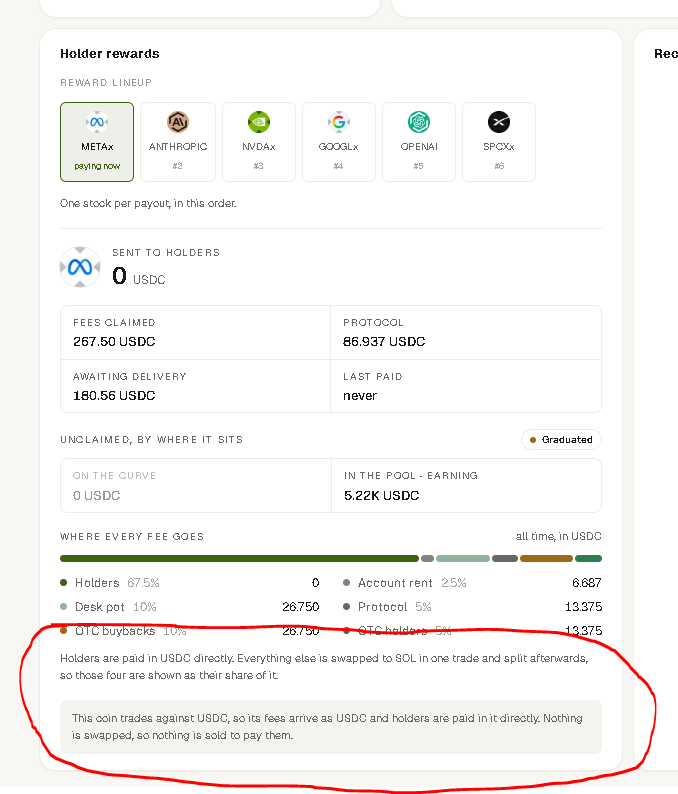Click the dark gray Protocol bar segment
Image resolution: width=678 pixels, height=794 pixels.
(x=505, y=559)
